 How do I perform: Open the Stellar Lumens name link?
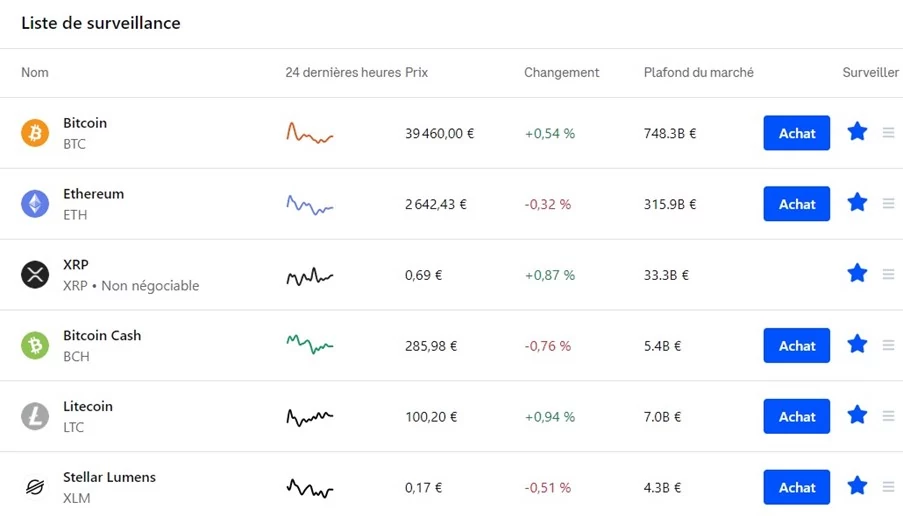coord(109,477)
